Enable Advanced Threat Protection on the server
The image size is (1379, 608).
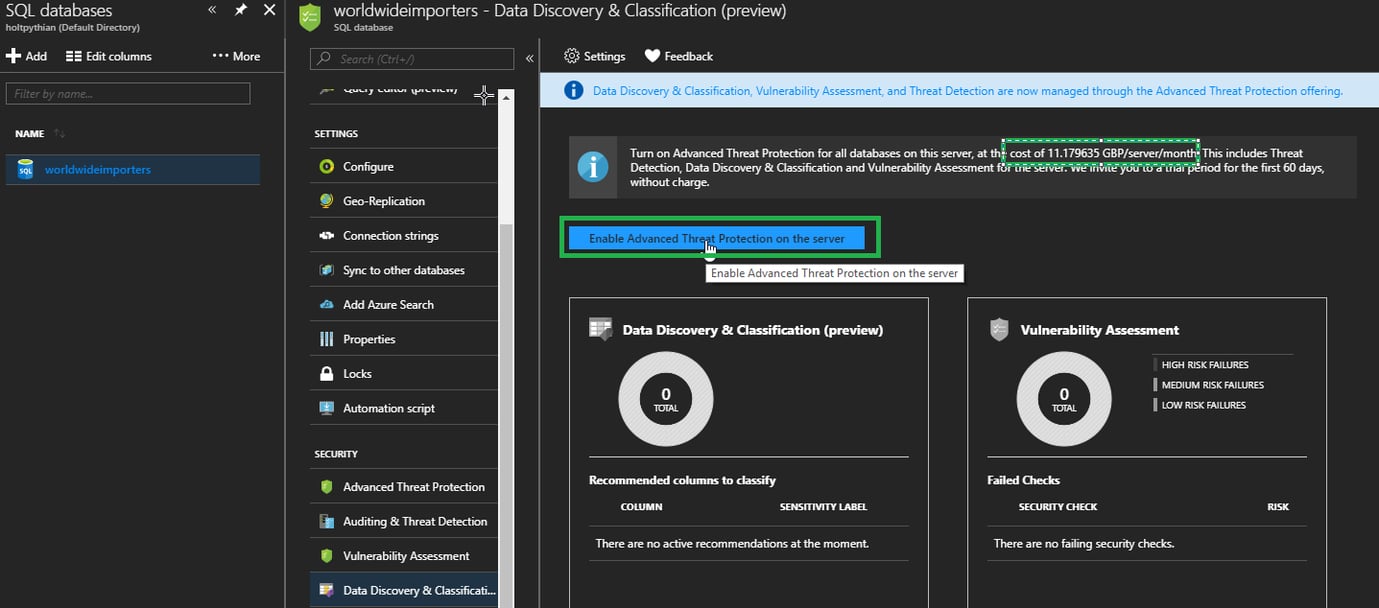click(716, 239)
